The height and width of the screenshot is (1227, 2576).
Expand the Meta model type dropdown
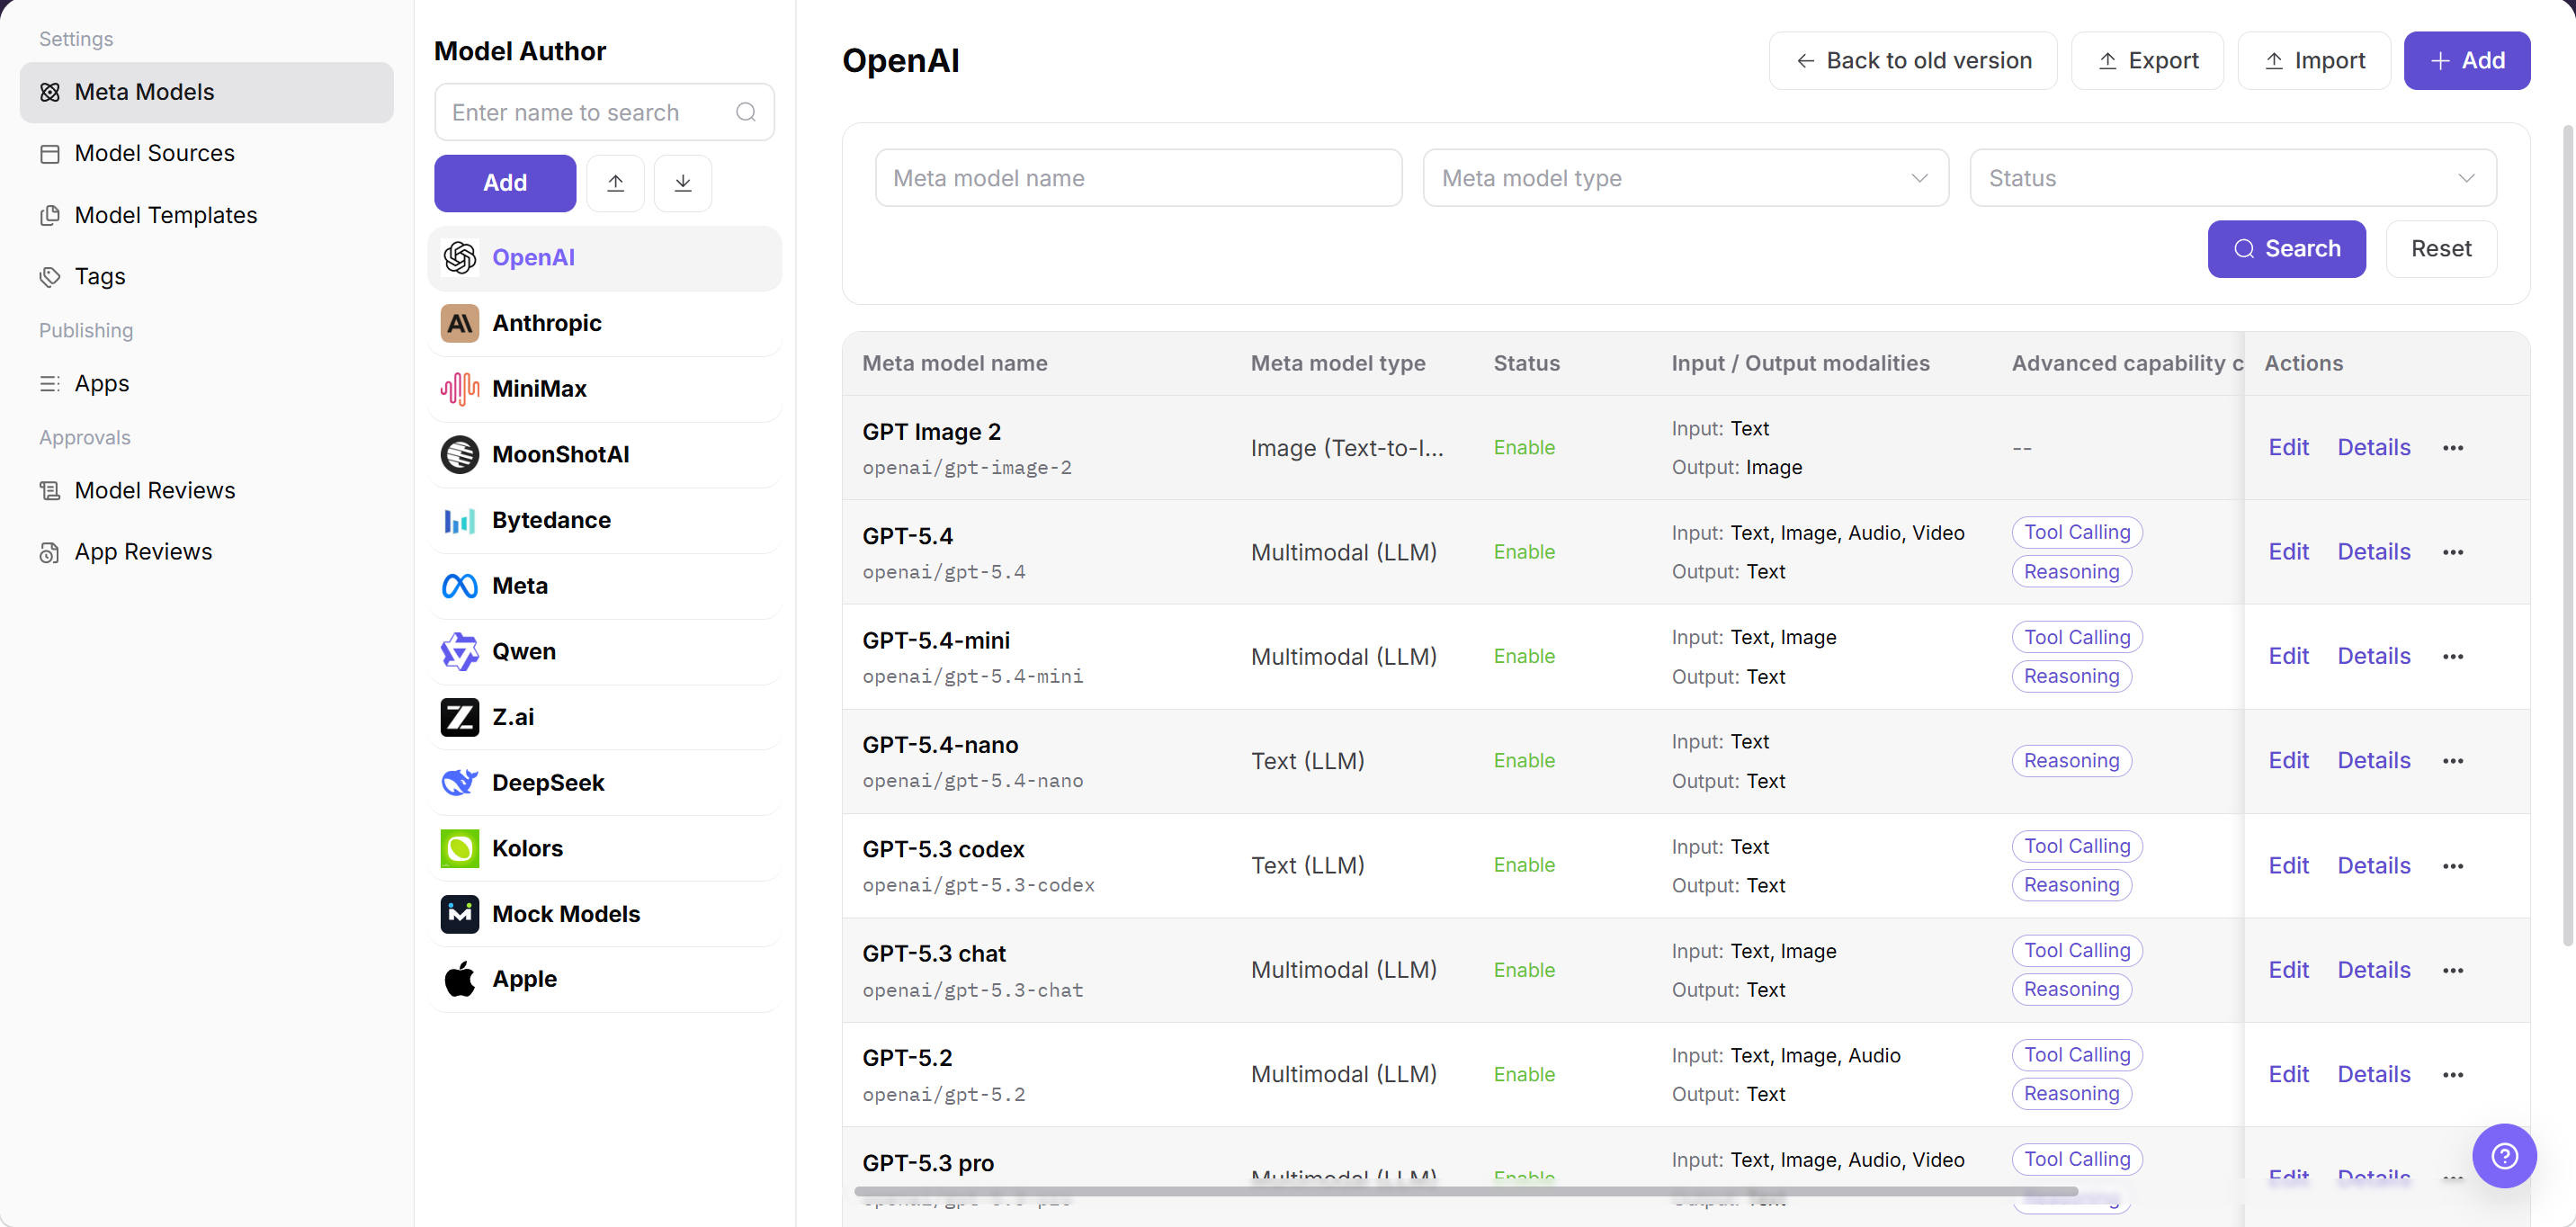[x=1686, y=178]
